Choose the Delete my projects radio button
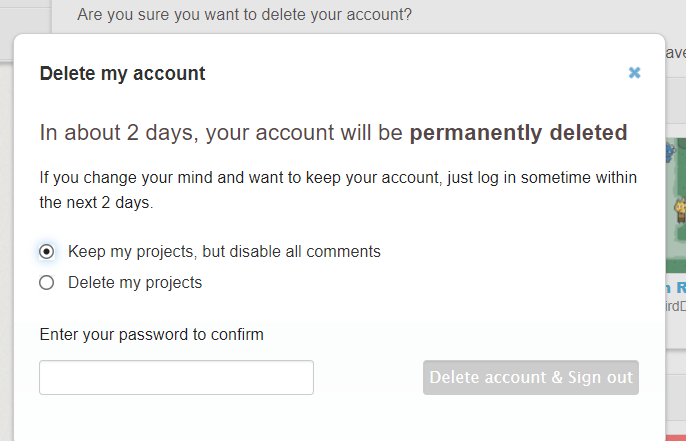The width and height of the screenshot is (686, 441). pyautogui.click(x=47, y=283)
